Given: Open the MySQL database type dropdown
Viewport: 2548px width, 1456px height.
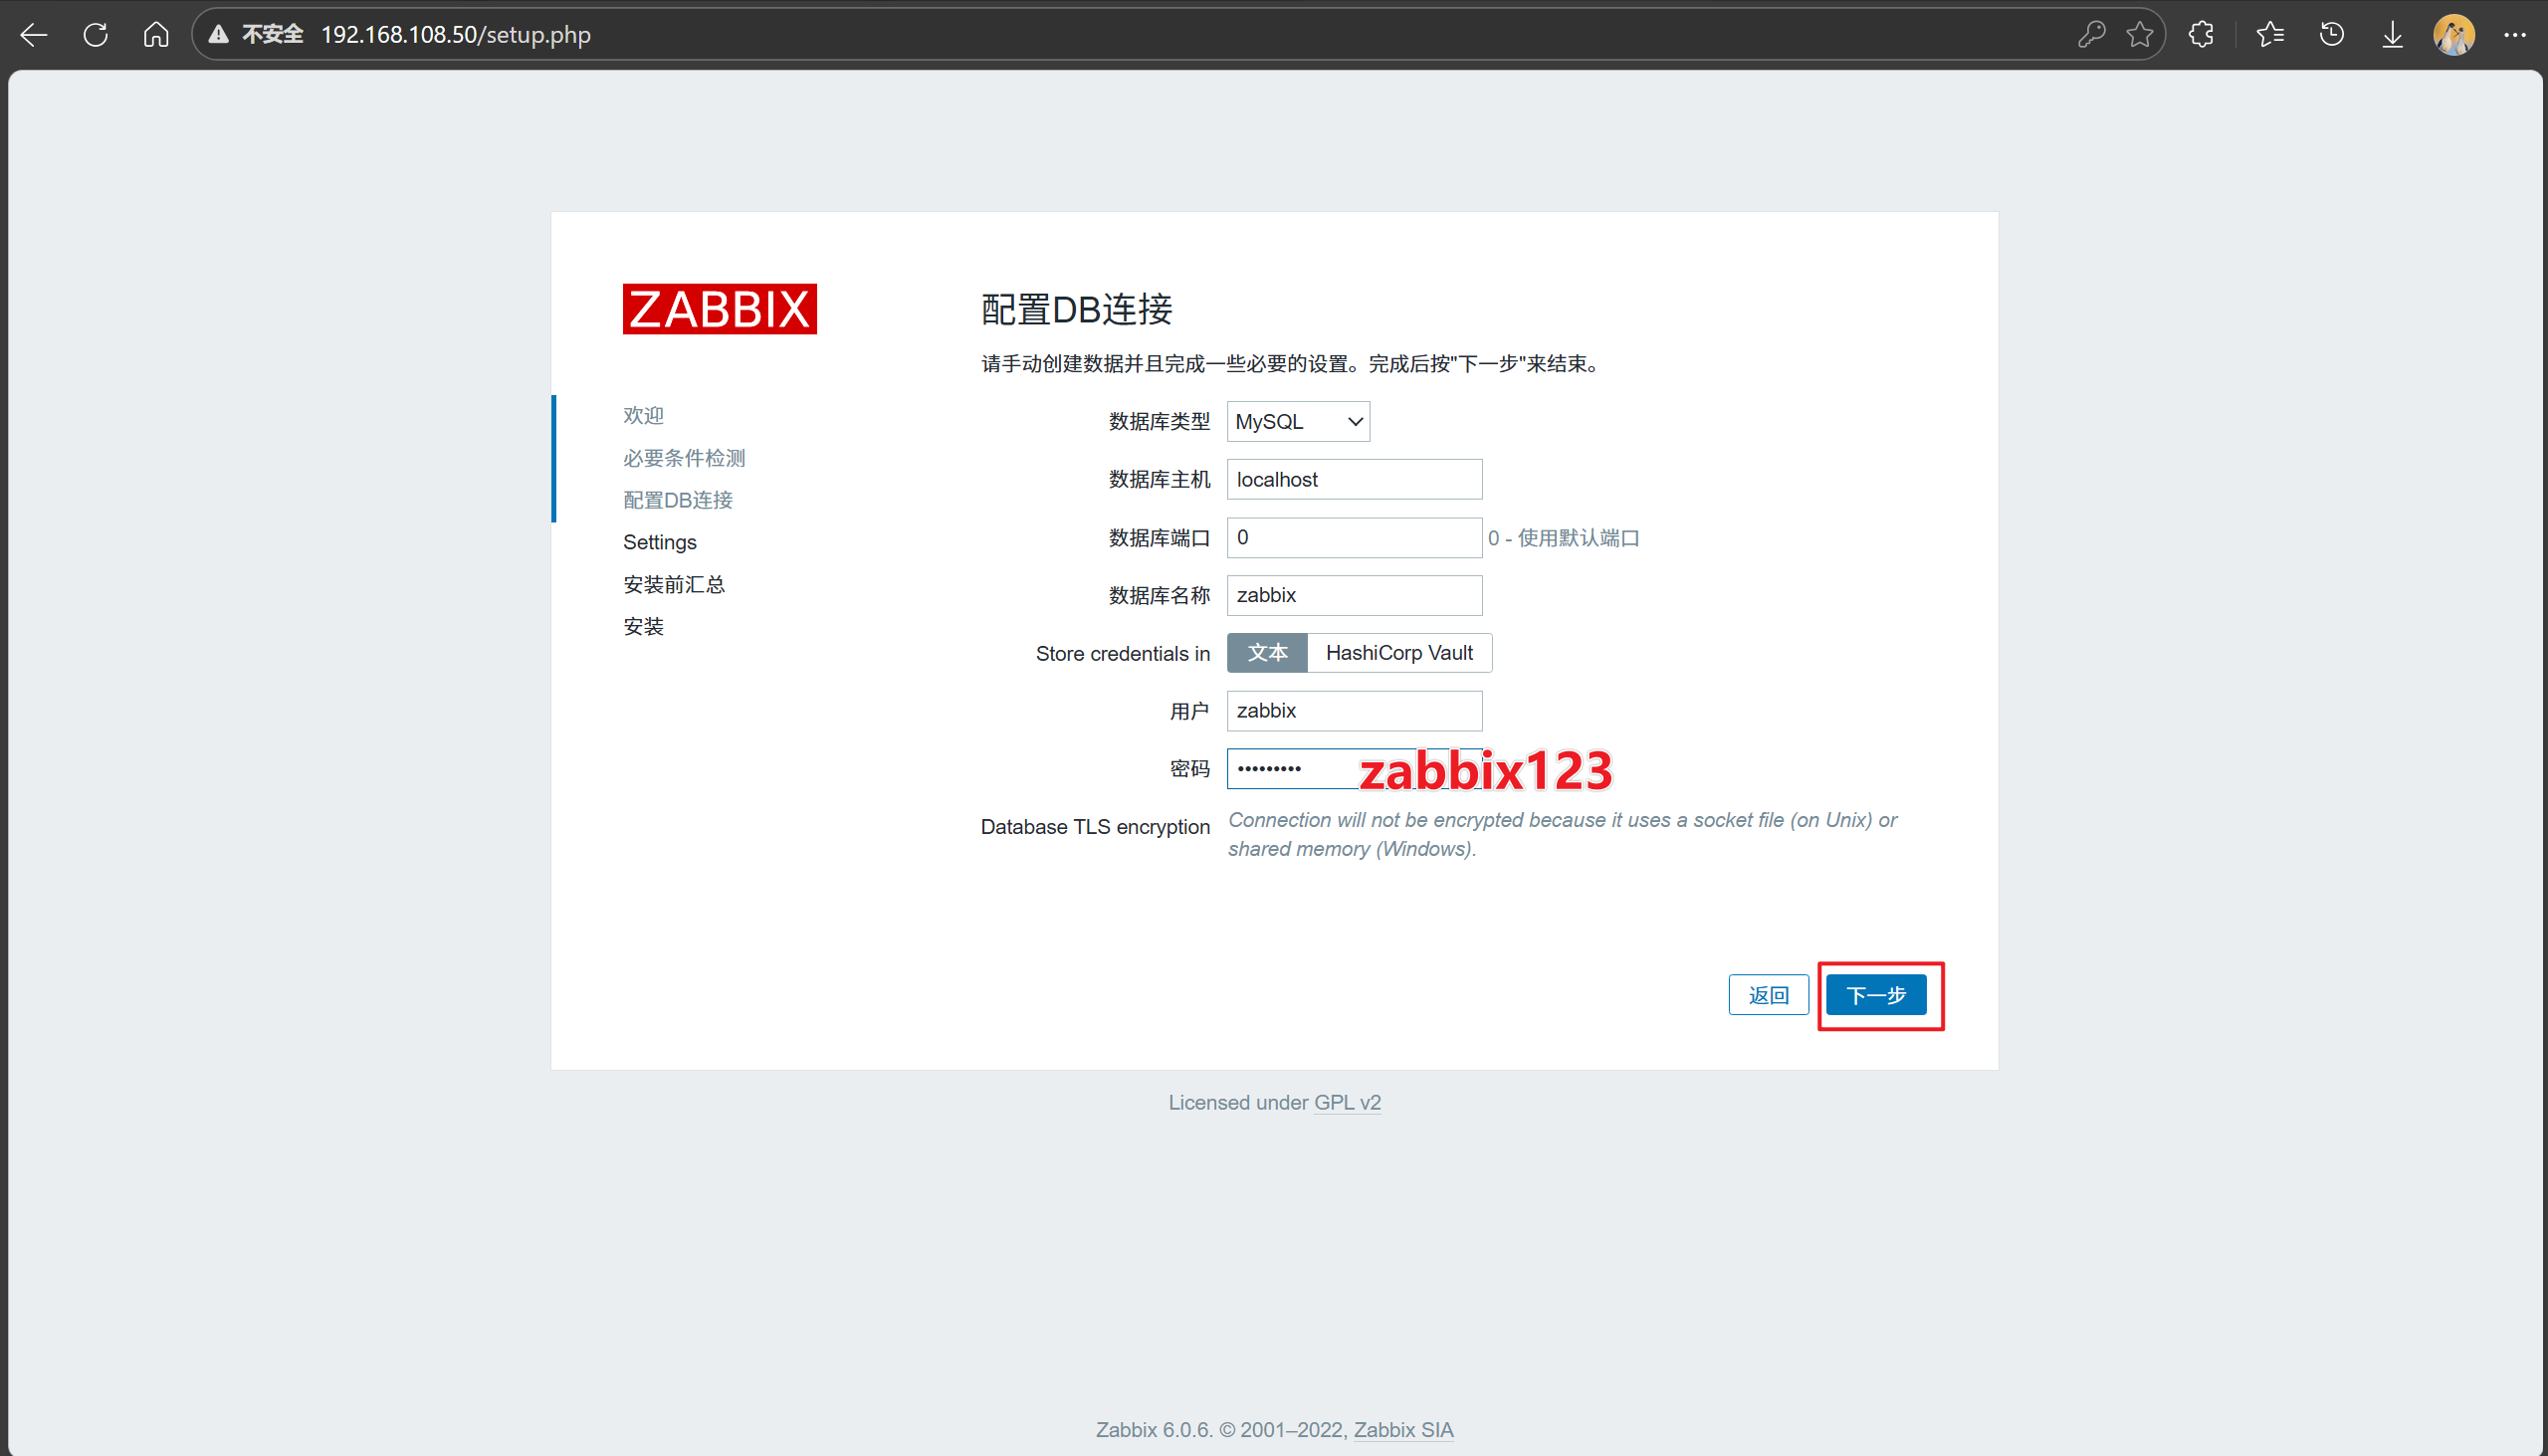Looking at the screenshot, I should click(x=1298, y=422).
